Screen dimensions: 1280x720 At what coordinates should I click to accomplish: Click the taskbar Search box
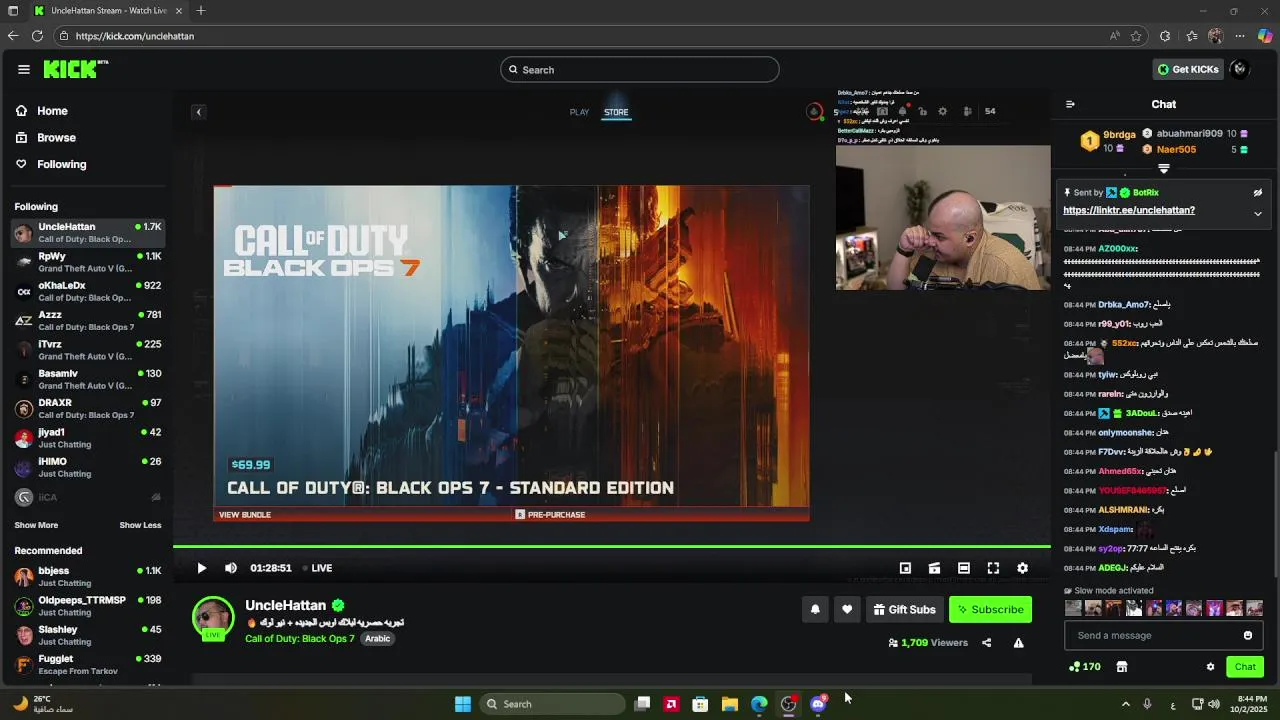553,704
